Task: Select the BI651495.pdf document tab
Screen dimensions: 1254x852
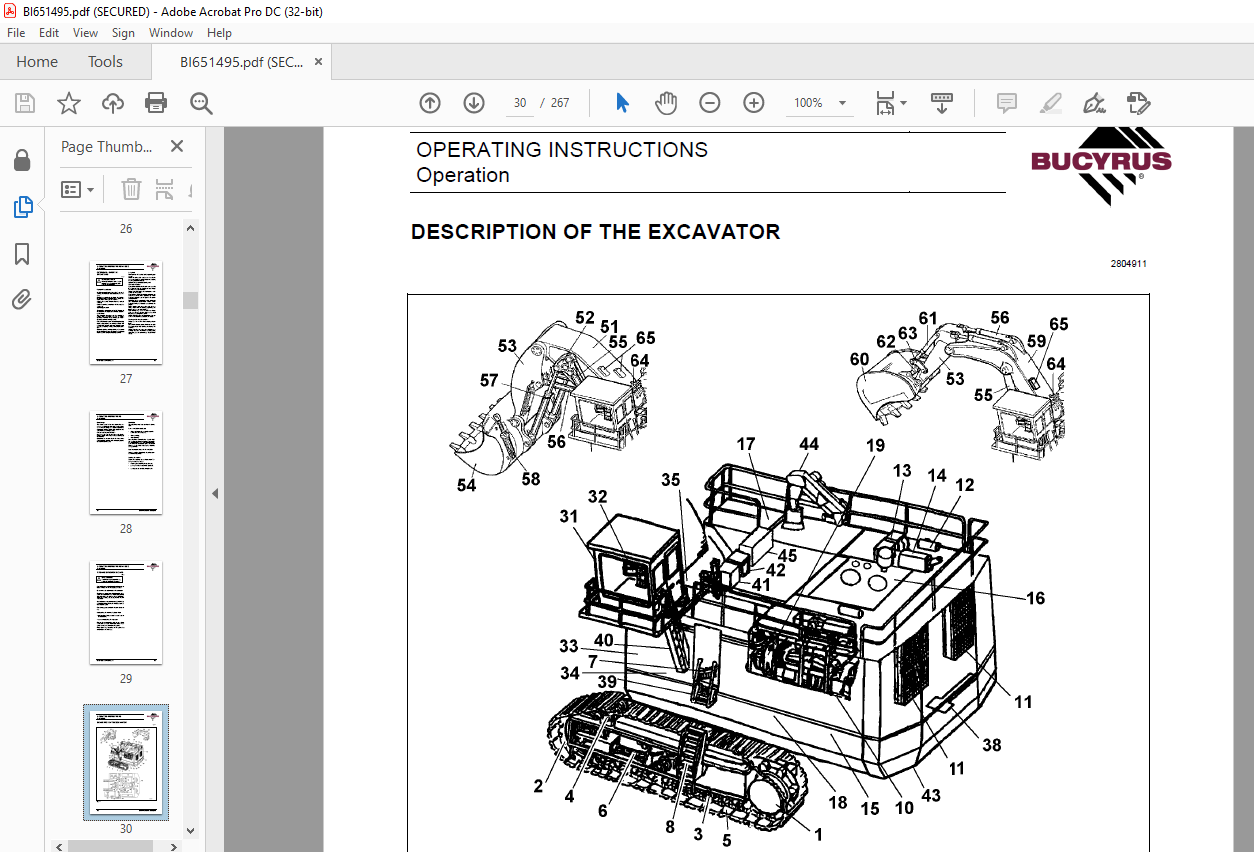Action: (x=241, y=62)
